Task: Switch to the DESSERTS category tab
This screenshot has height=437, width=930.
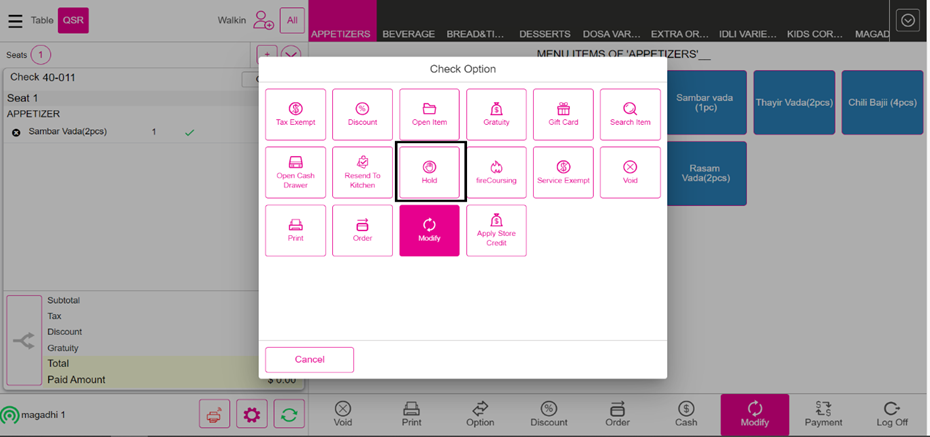Action: click(545, 34)
